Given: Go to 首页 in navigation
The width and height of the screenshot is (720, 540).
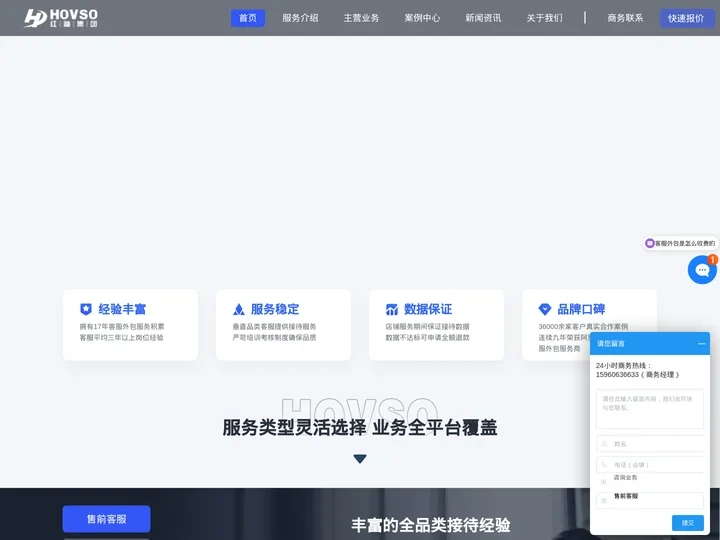Looking at the screenshot, I should (248, 18).
